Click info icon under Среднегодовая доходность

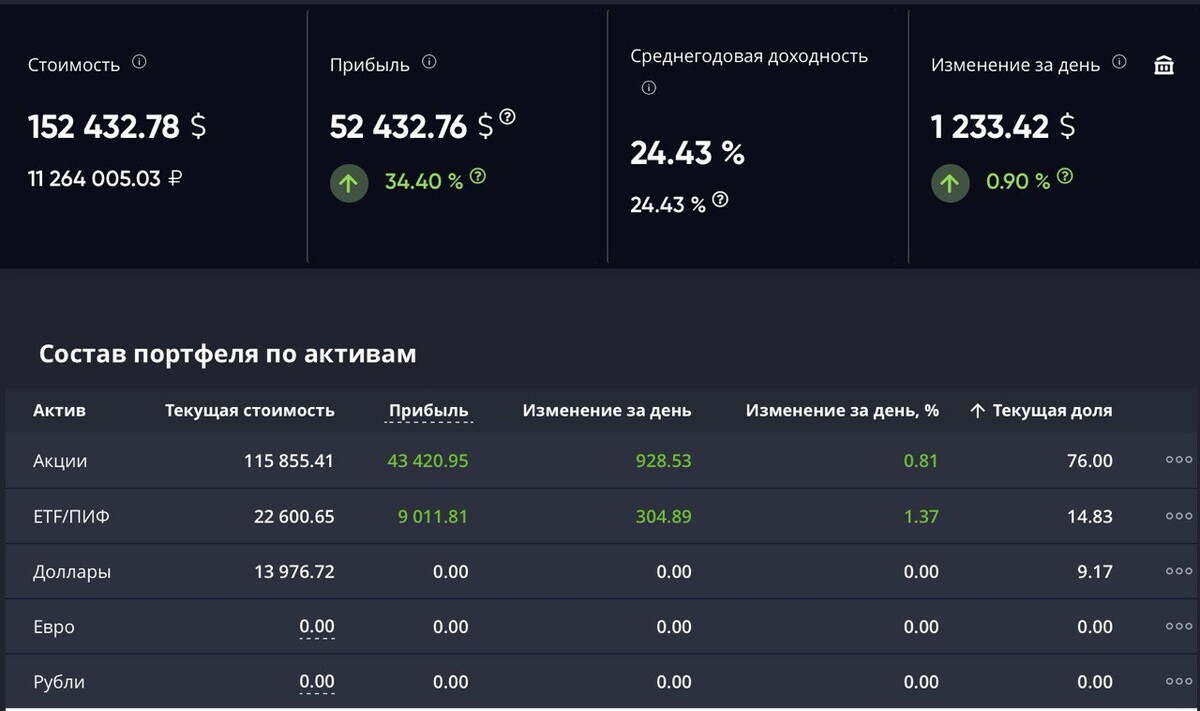pyautogui.click(x=648, y=88)
